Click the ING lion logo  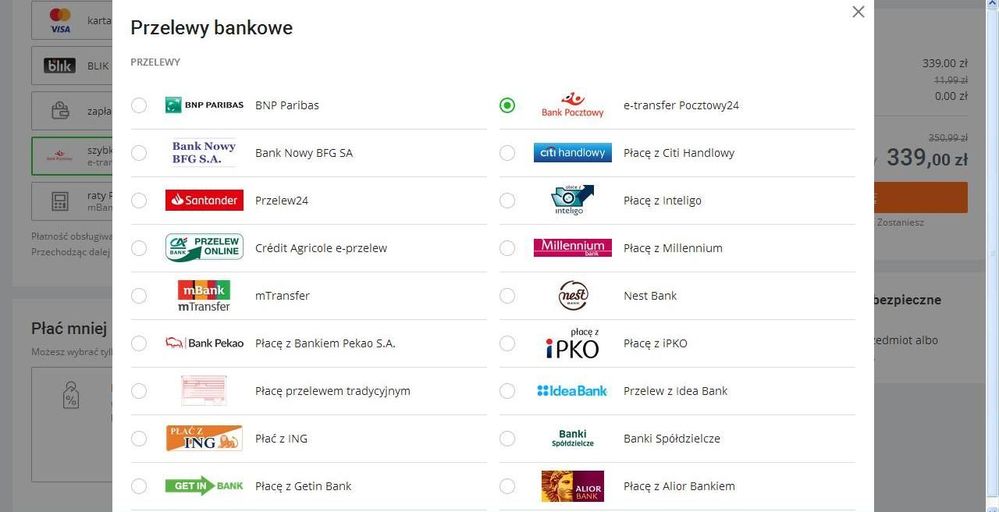click(x=204, y=438)
